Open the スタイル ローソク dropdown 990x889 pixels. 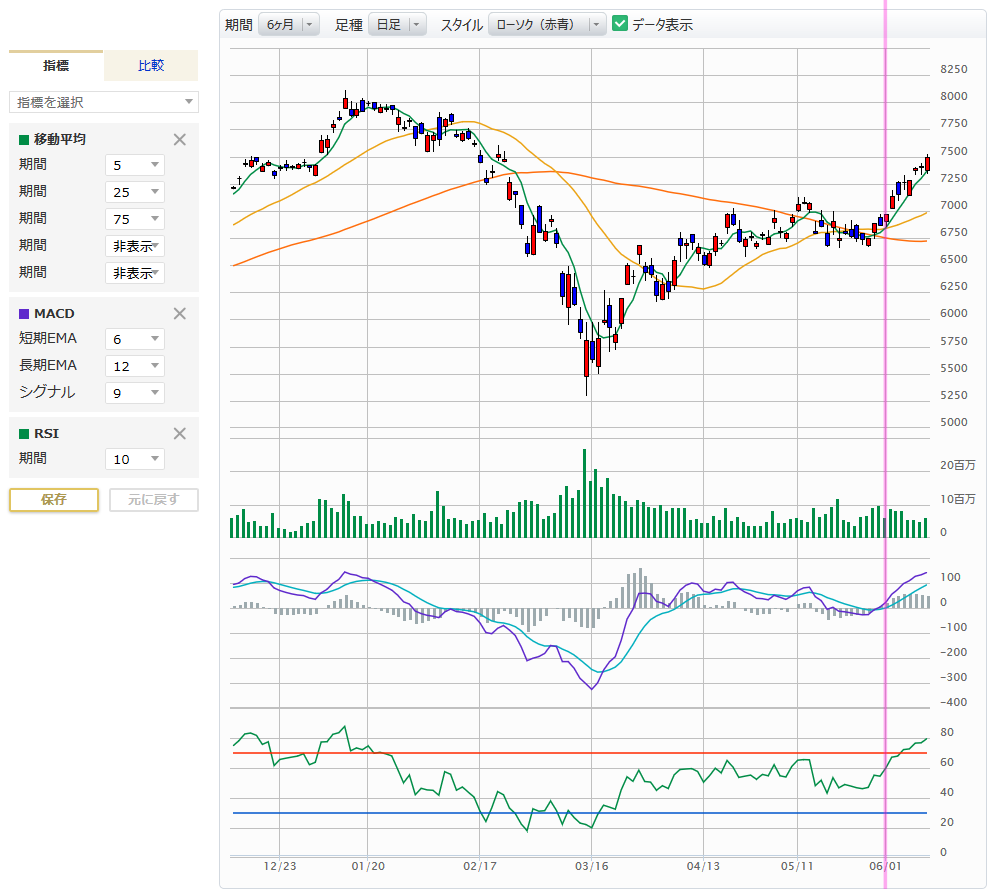(547, 25)
